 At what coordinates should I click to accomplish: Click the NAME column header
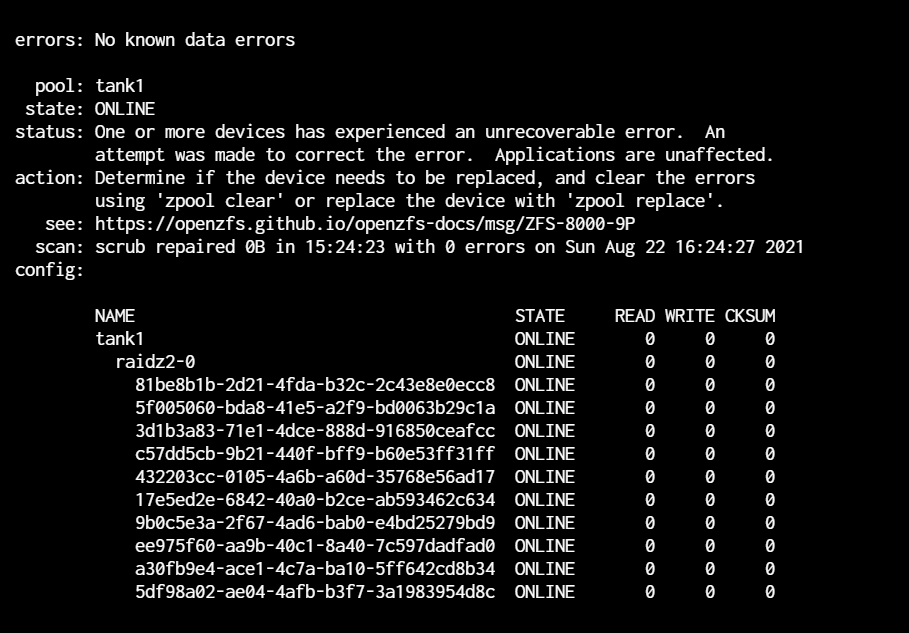115,316
